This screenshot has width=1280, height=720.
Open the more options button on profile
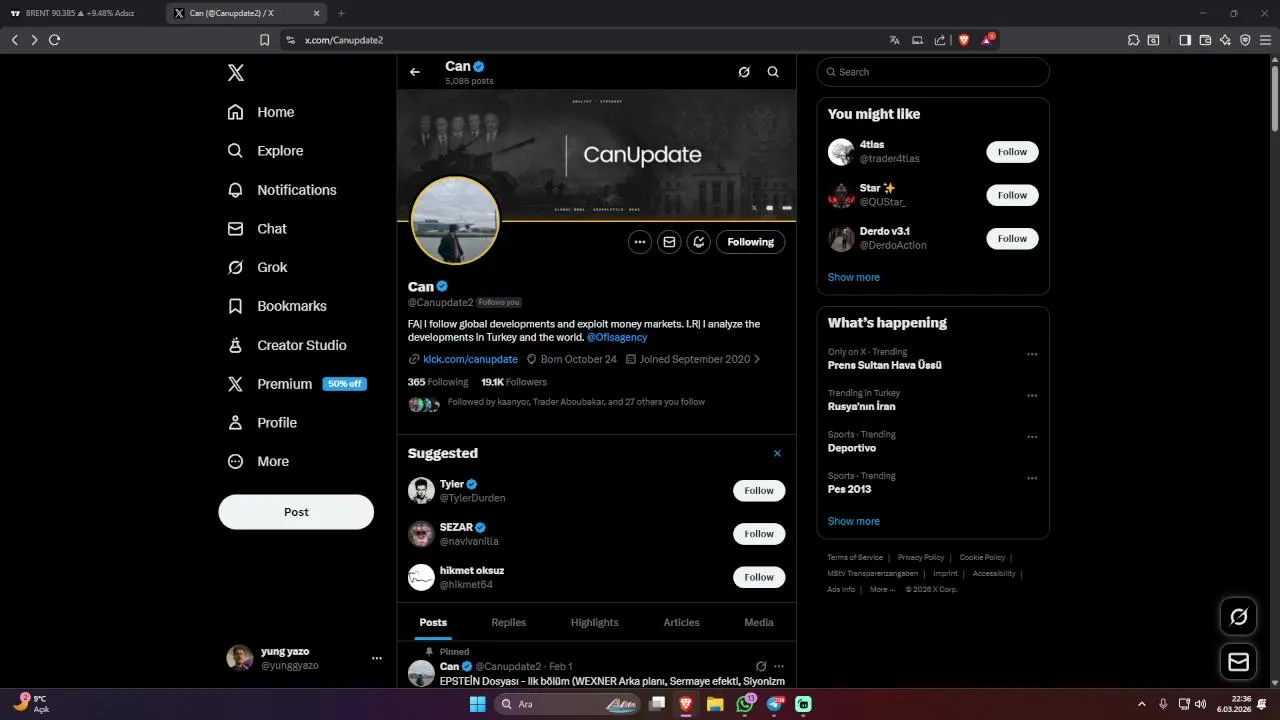tap(640, 242)
